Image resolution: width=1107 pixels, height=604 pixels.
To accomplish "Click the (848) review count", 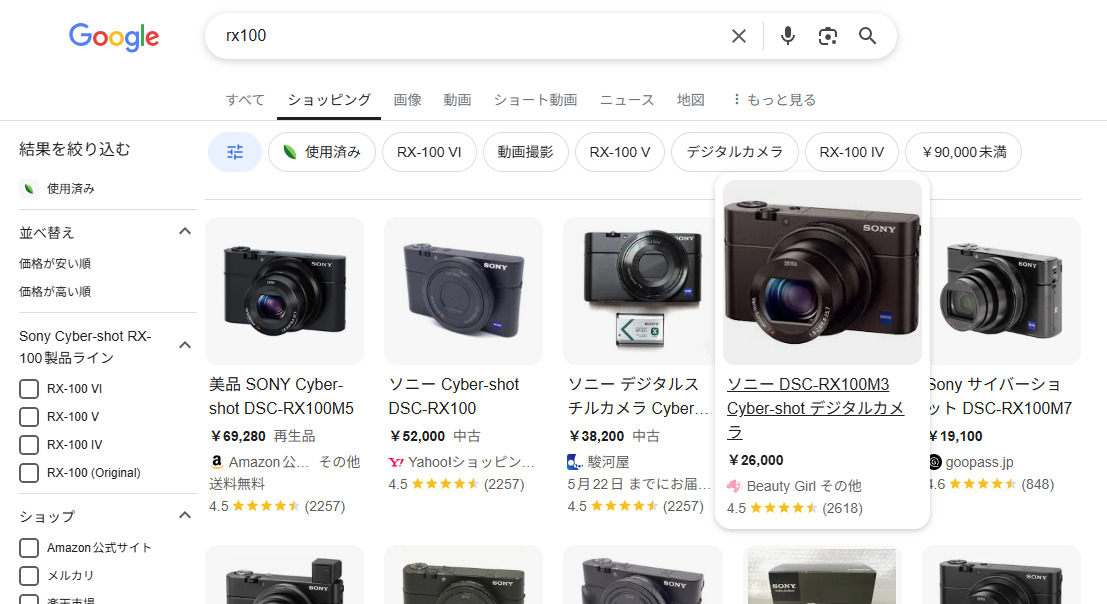I will 1038,484.
